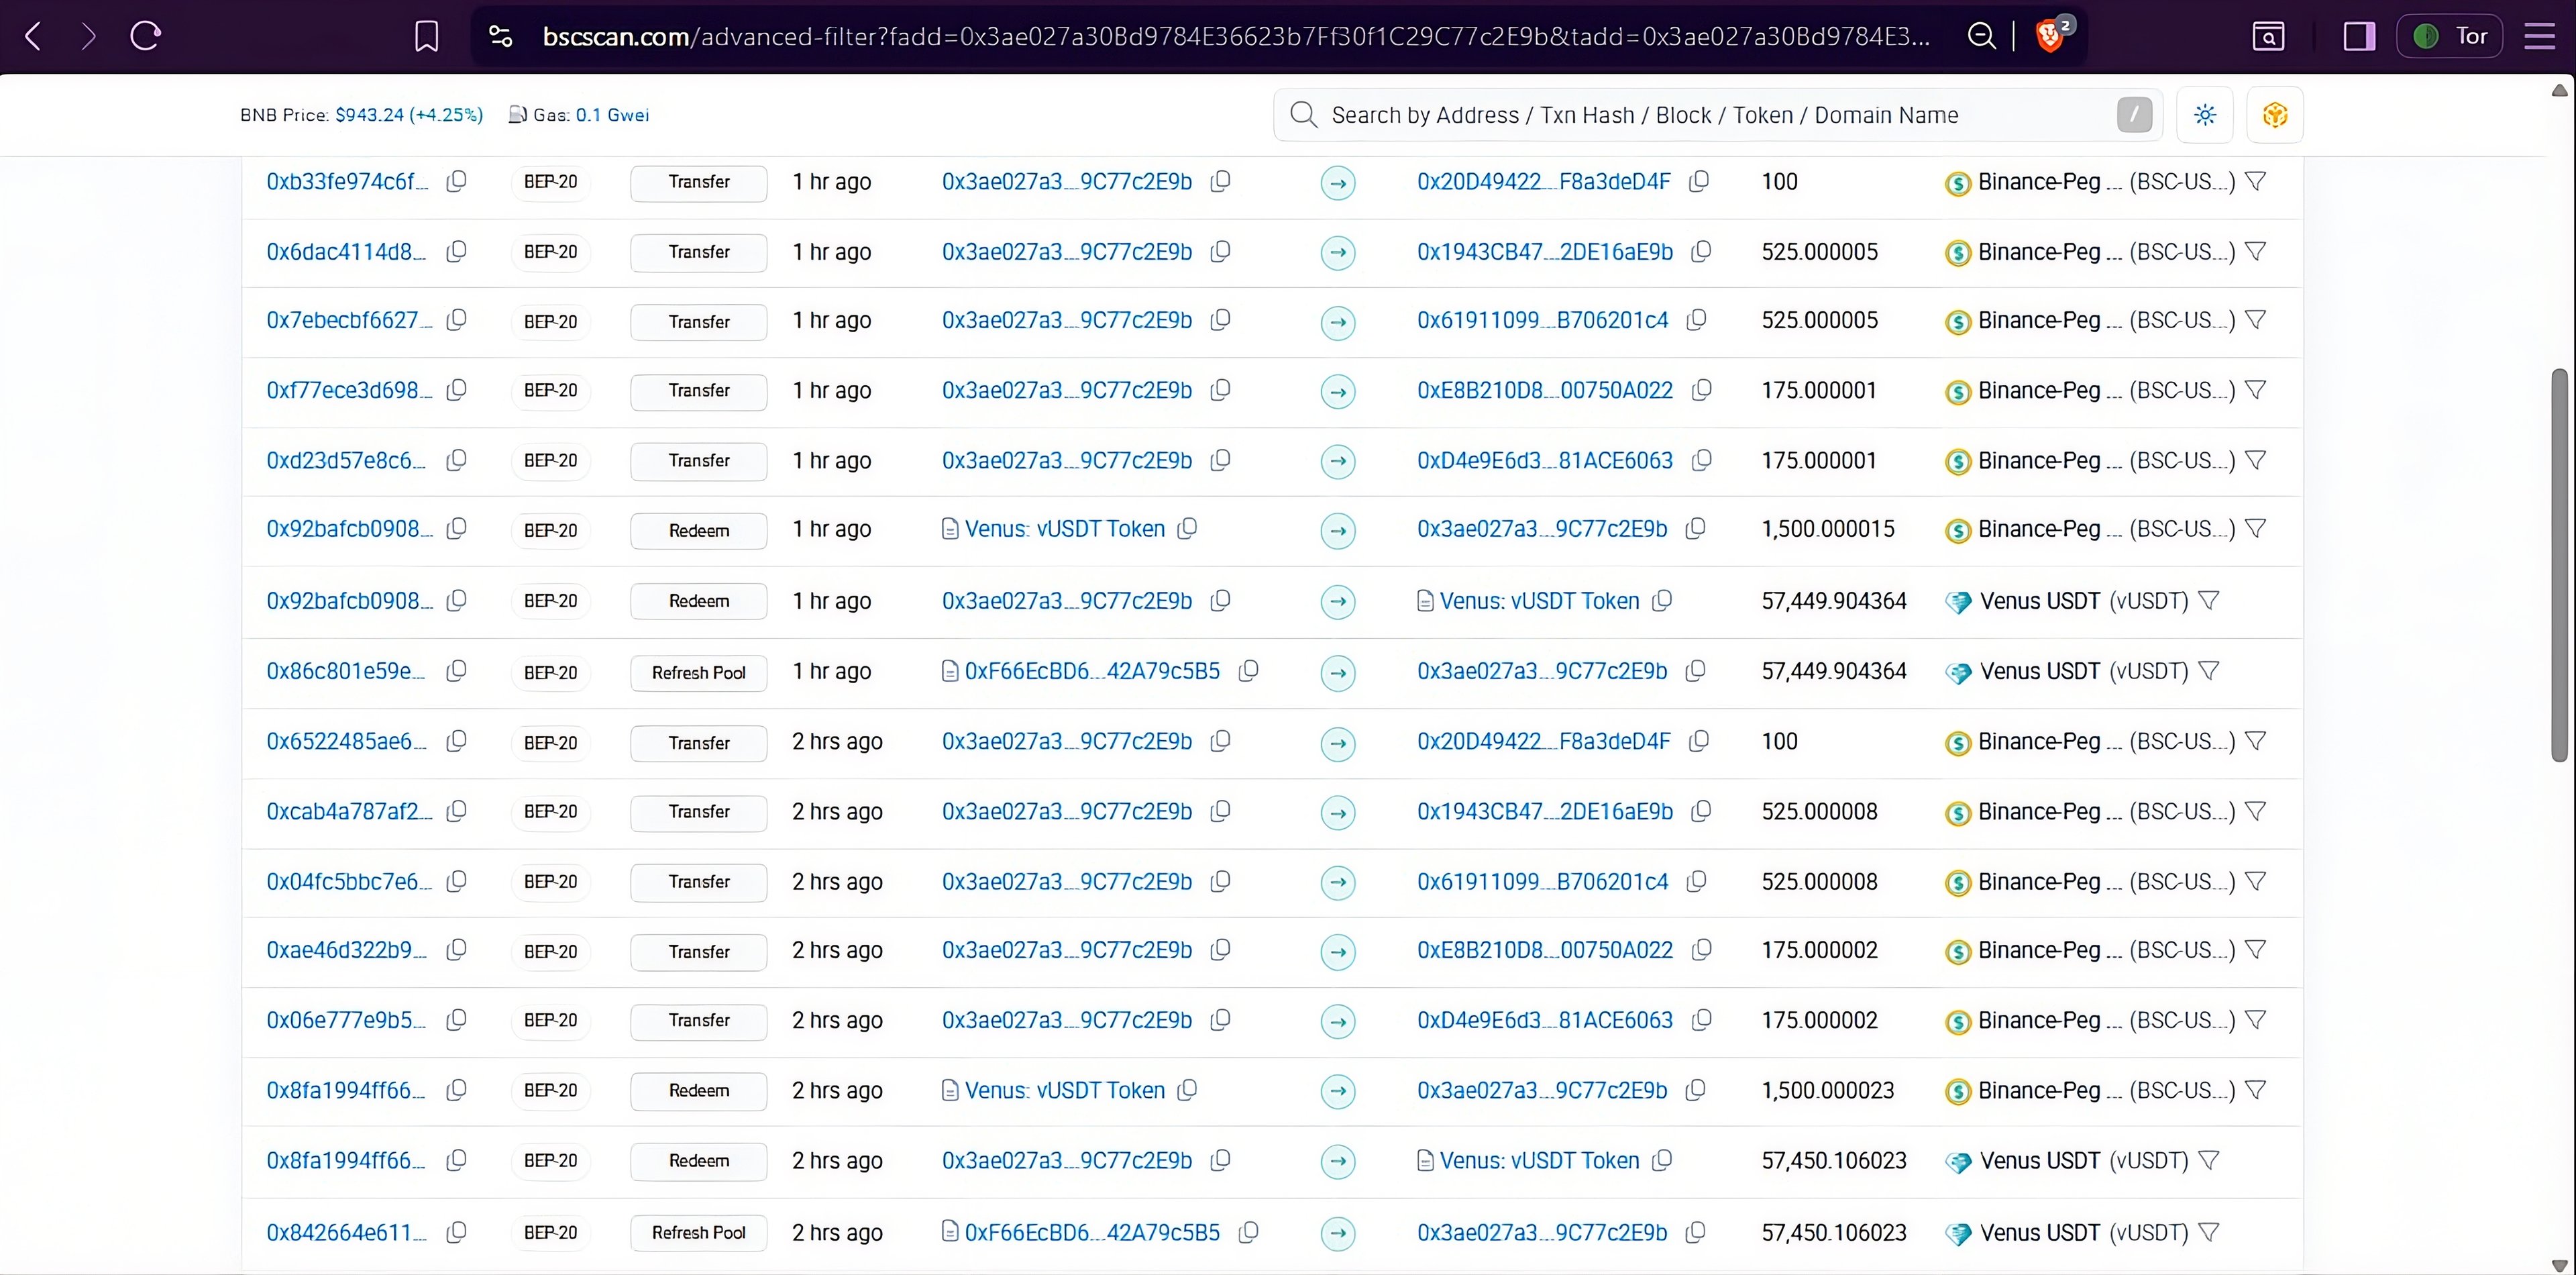Filter by token in the 0xb33fe974c6f row
This screenshot has width=2576, height=1275.
(2255, 182)
